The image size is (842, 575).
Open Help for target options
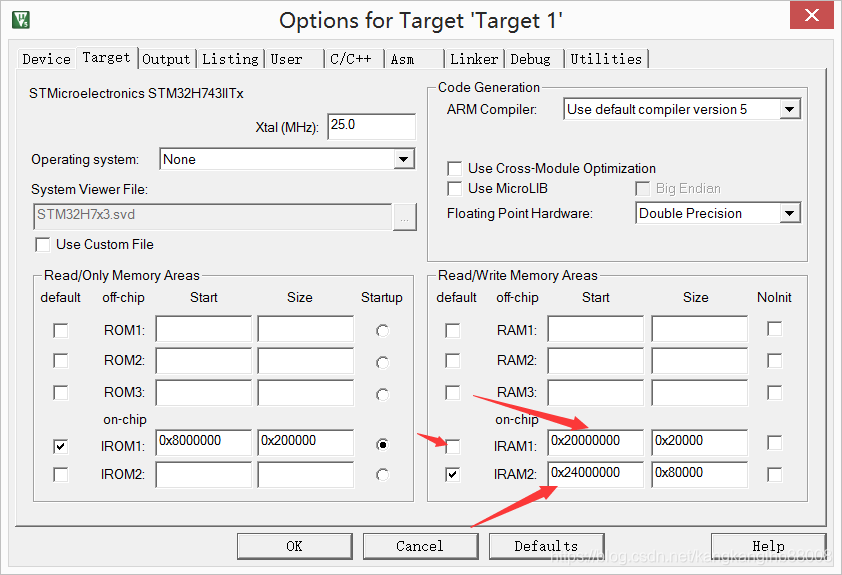pos(768,546)
